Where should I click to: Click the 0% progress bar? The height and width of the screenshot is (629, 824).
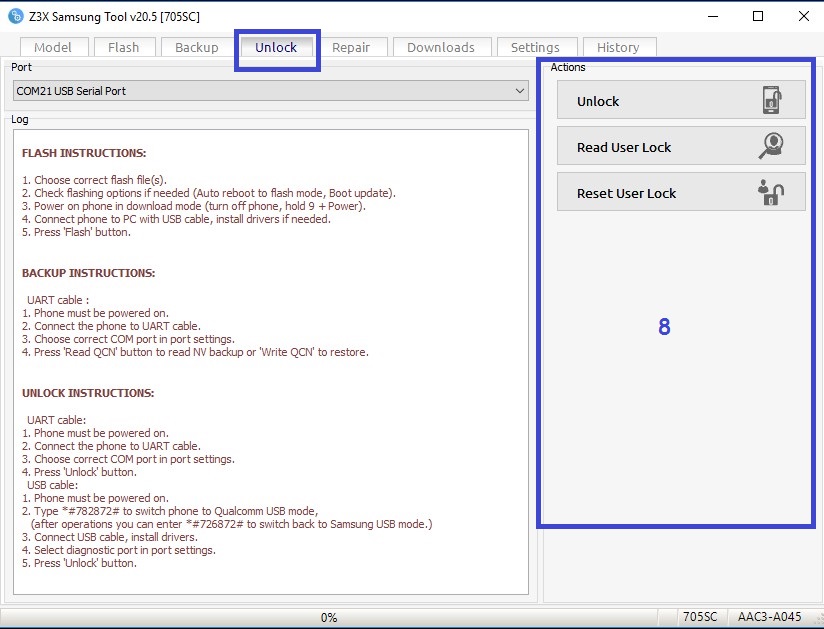(329, 617)
